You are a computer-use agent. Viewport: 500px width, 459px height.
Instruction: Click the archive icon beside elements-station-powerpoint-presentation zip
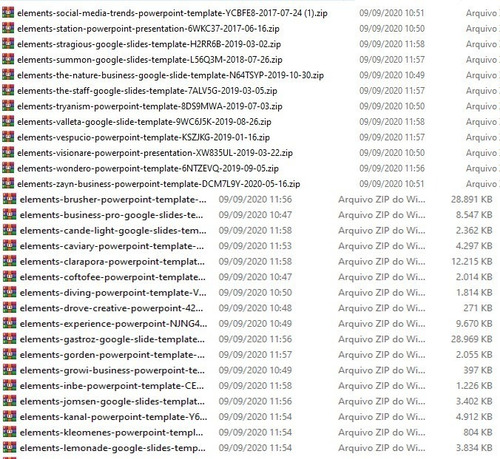click(x=8, y=28)
